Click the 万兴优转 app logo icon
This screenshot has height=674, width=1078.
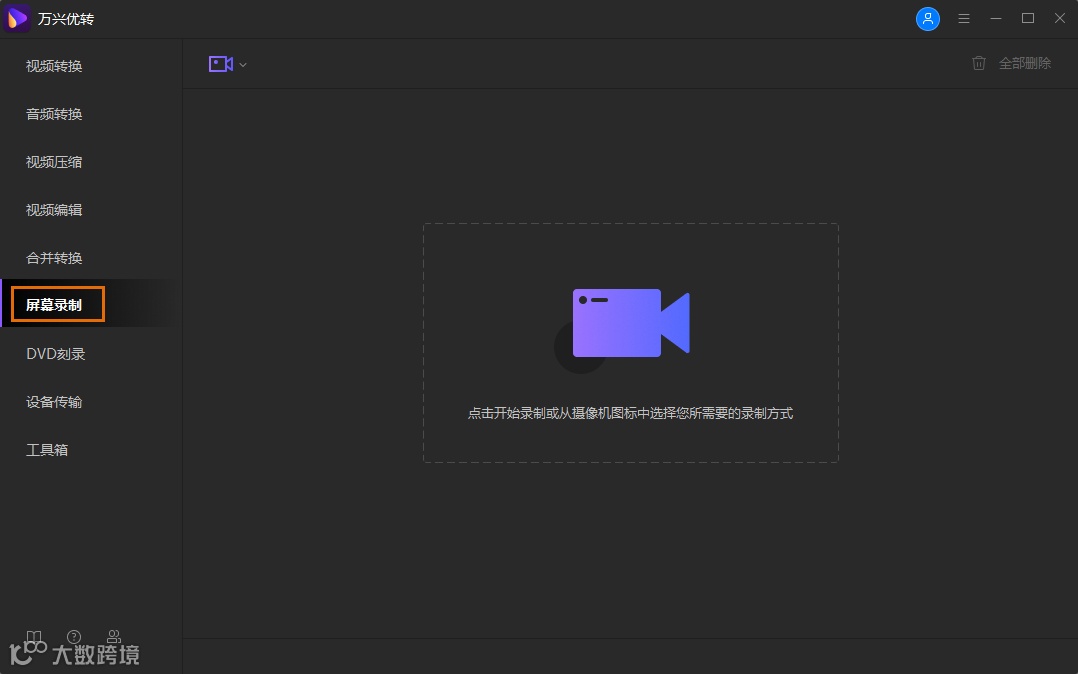pyautogui.click(x=16, y=18)
